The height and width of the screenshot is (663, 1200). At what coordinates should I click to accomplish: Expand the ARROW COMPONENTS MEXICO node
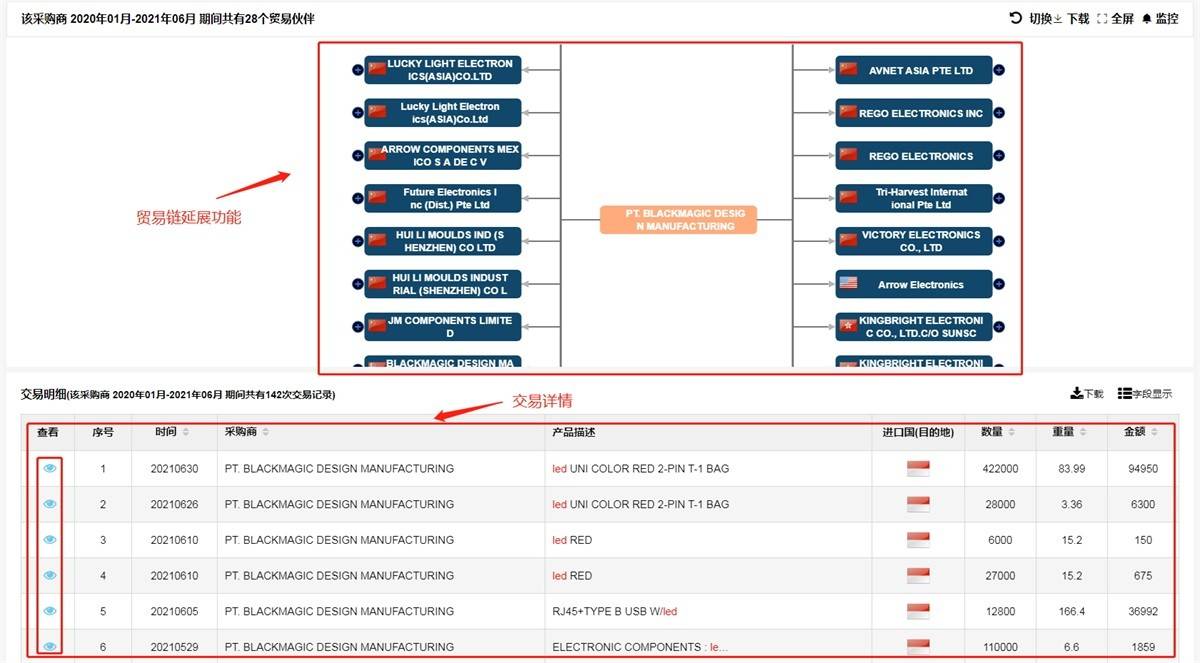click(357, 156)
